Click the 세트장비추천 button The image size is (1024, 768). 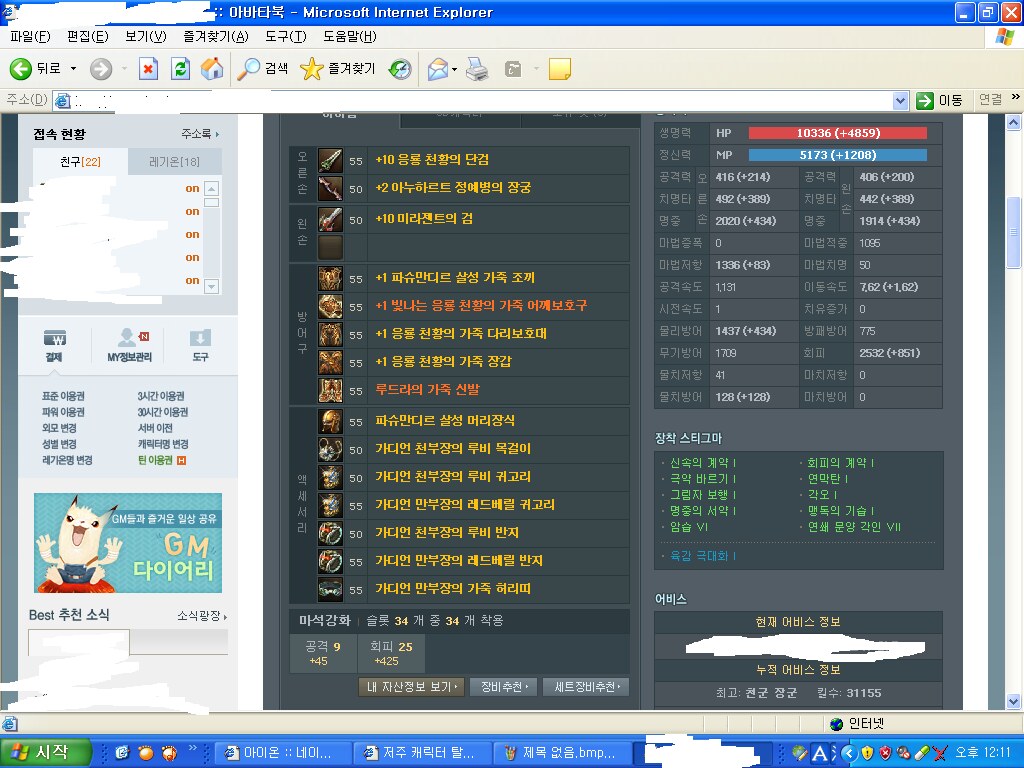tap(591, 687)
